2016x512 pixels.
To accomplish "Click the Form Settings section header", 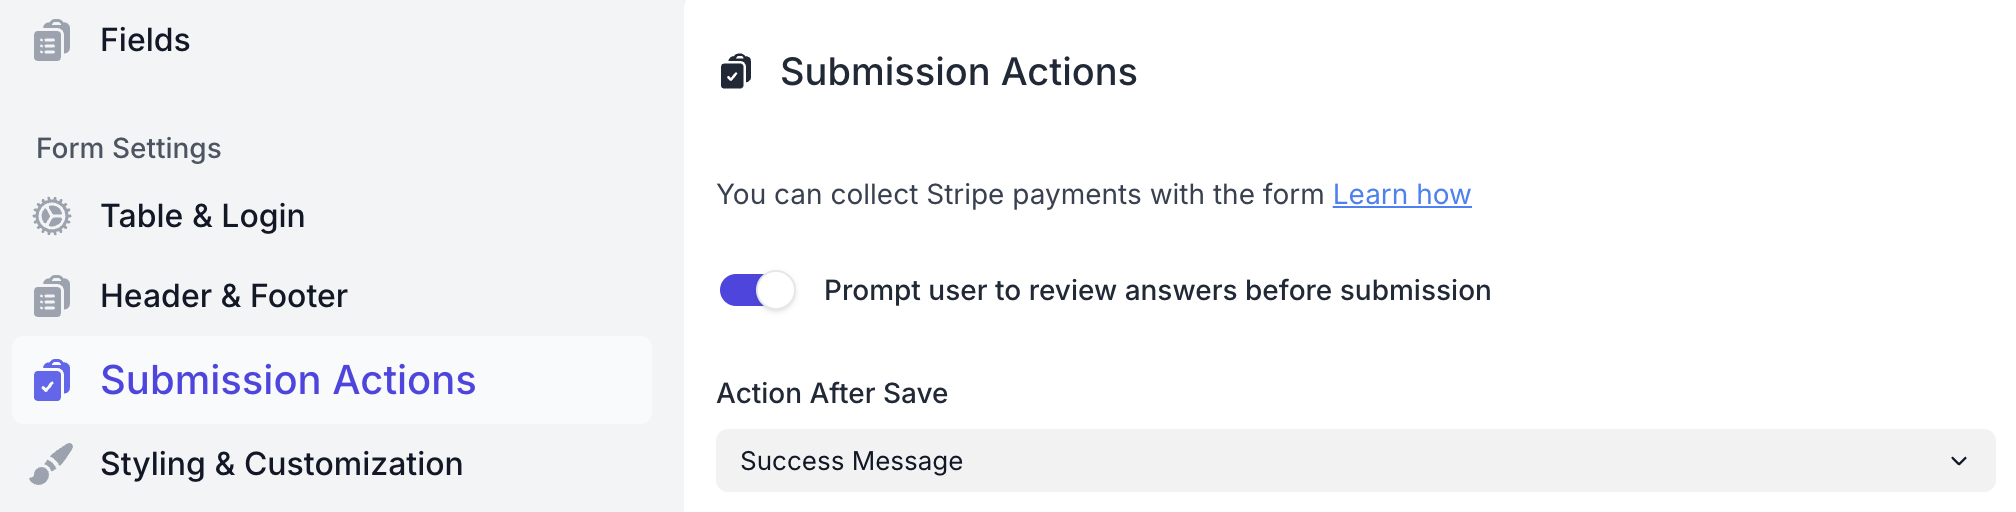I will click(x=129, y=148).
